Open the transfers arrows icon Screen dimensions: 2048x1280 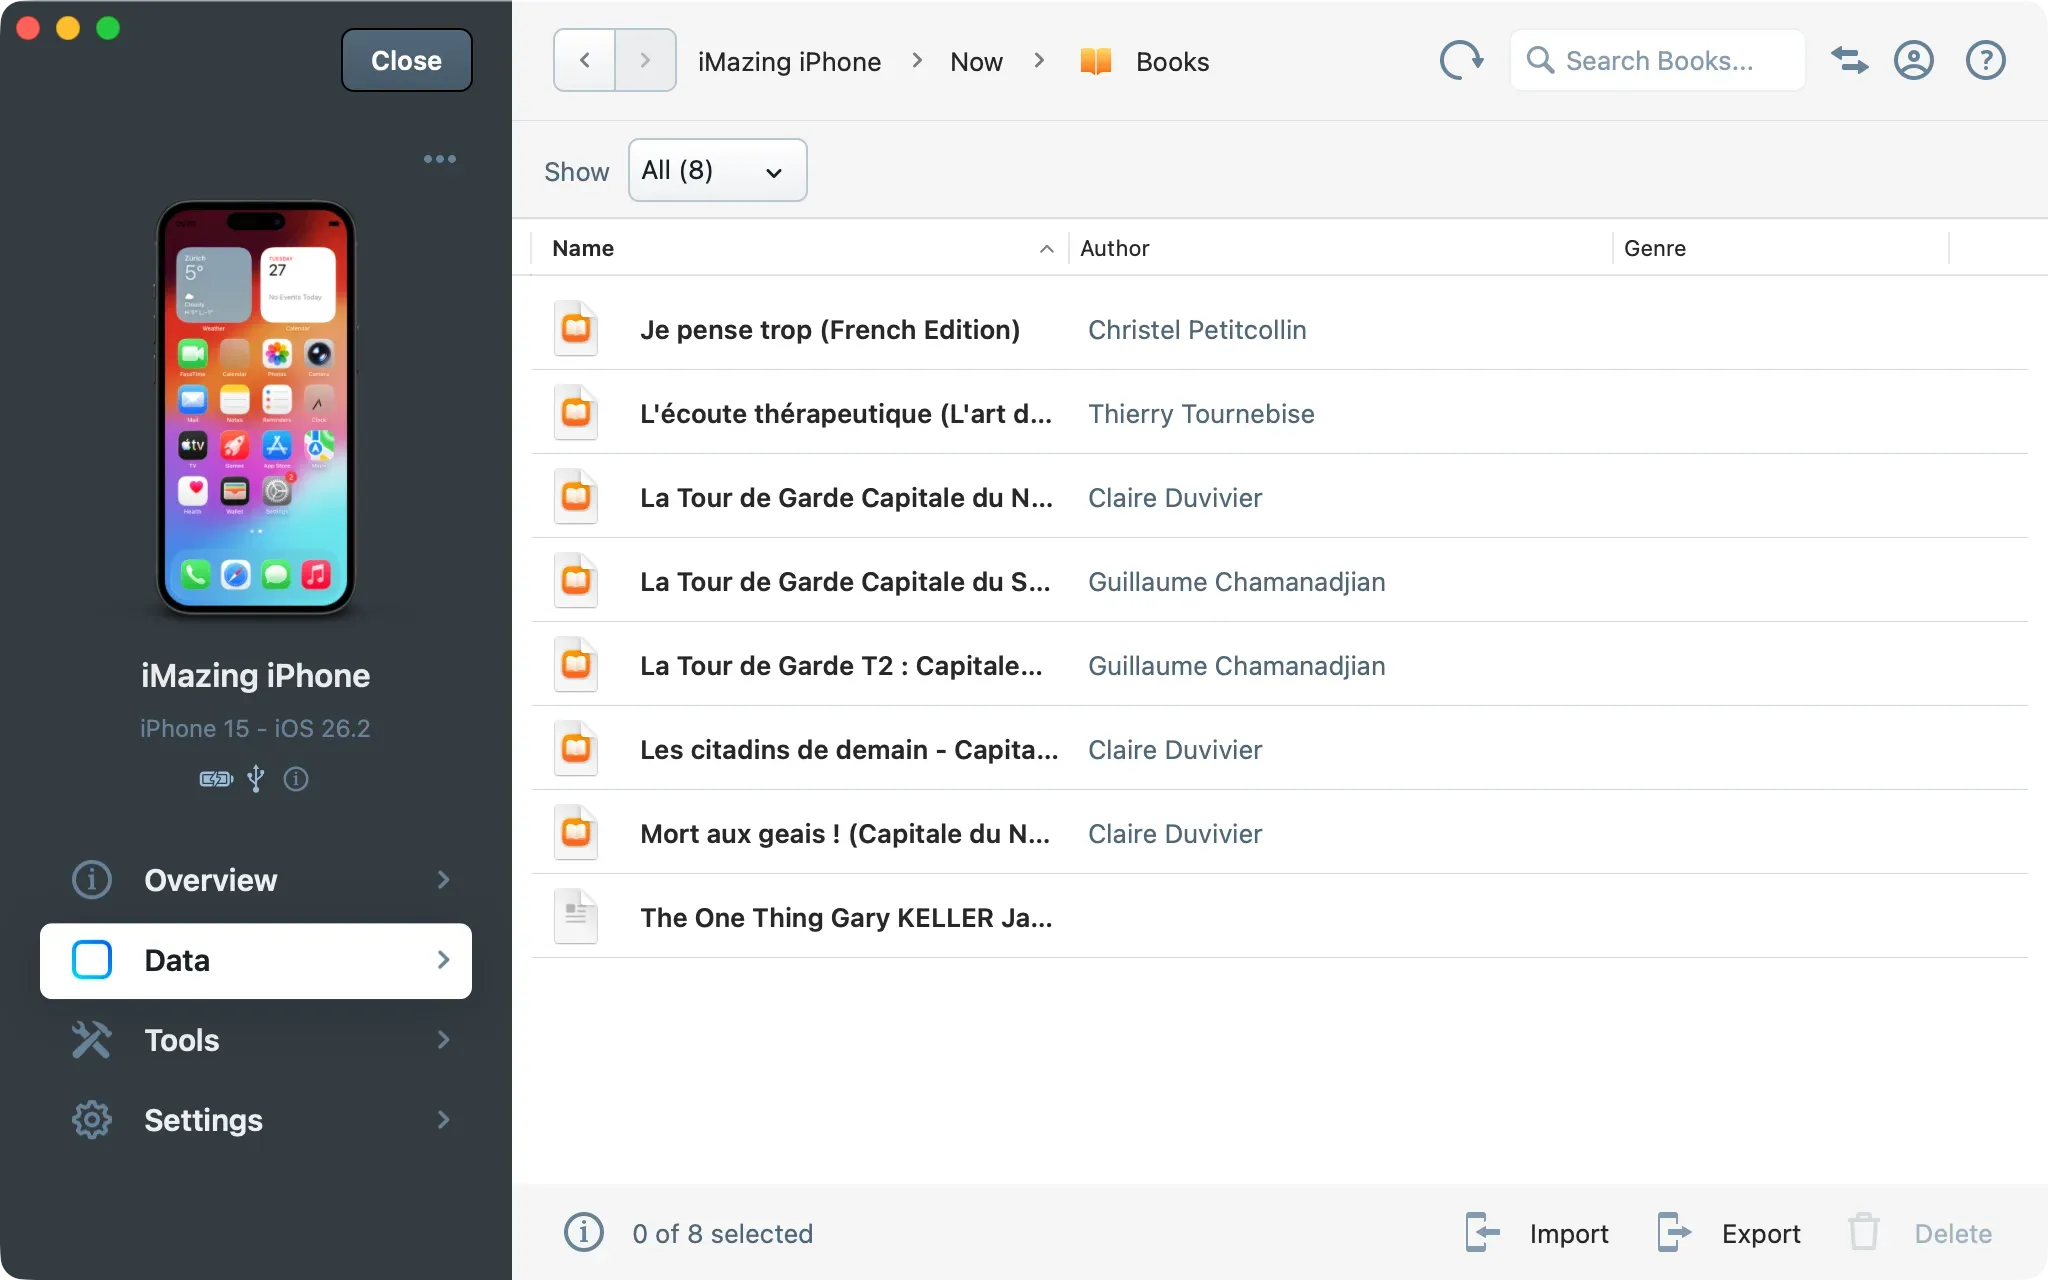tap(1849, 61)
